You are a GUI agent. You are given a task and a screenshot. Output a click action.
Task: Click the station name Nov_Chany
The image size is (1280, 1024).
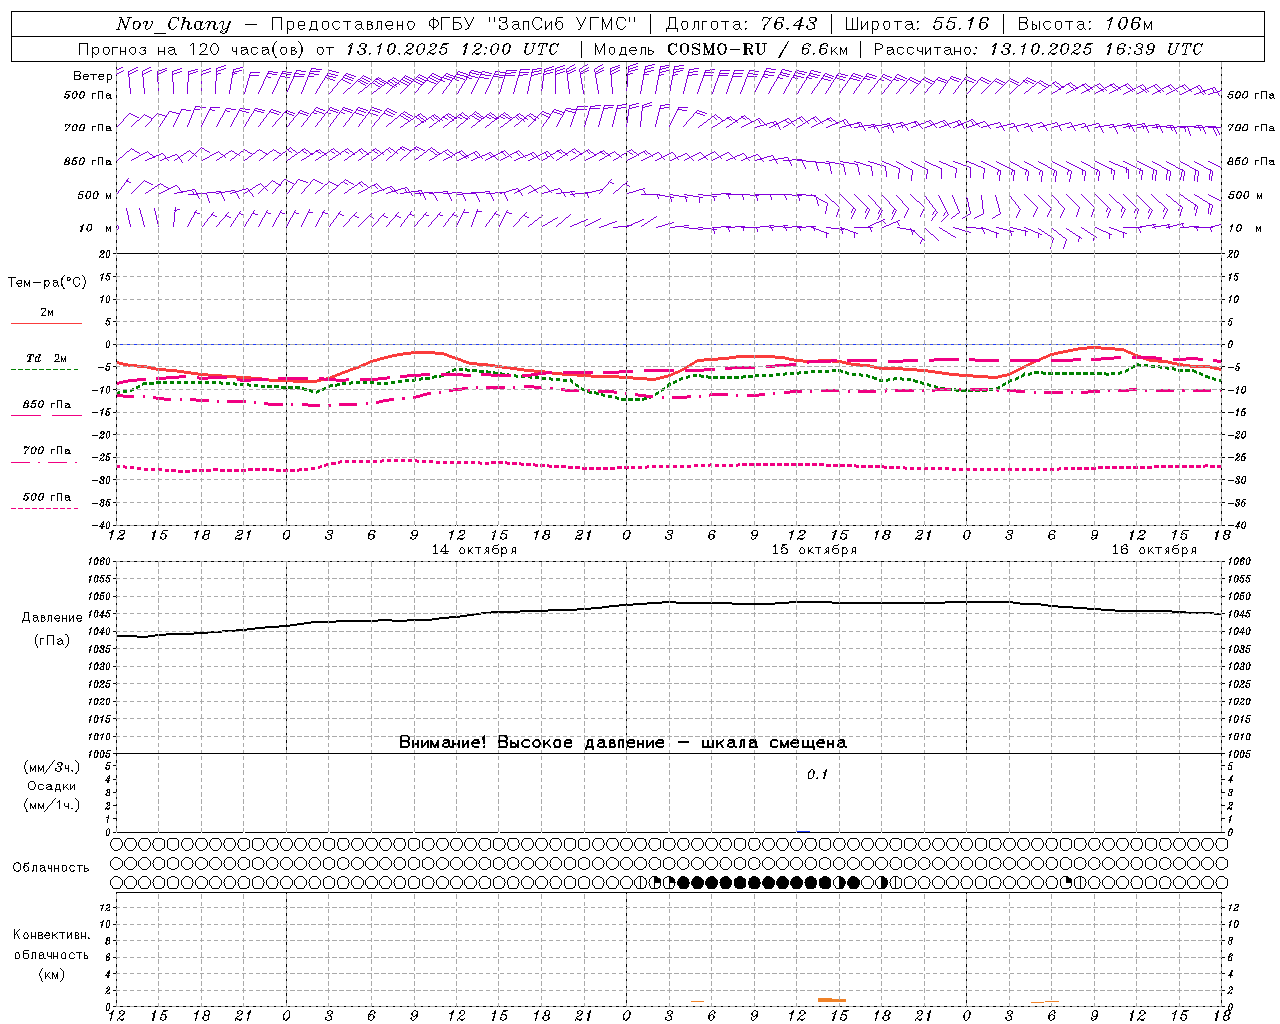[x=173, y=24]
